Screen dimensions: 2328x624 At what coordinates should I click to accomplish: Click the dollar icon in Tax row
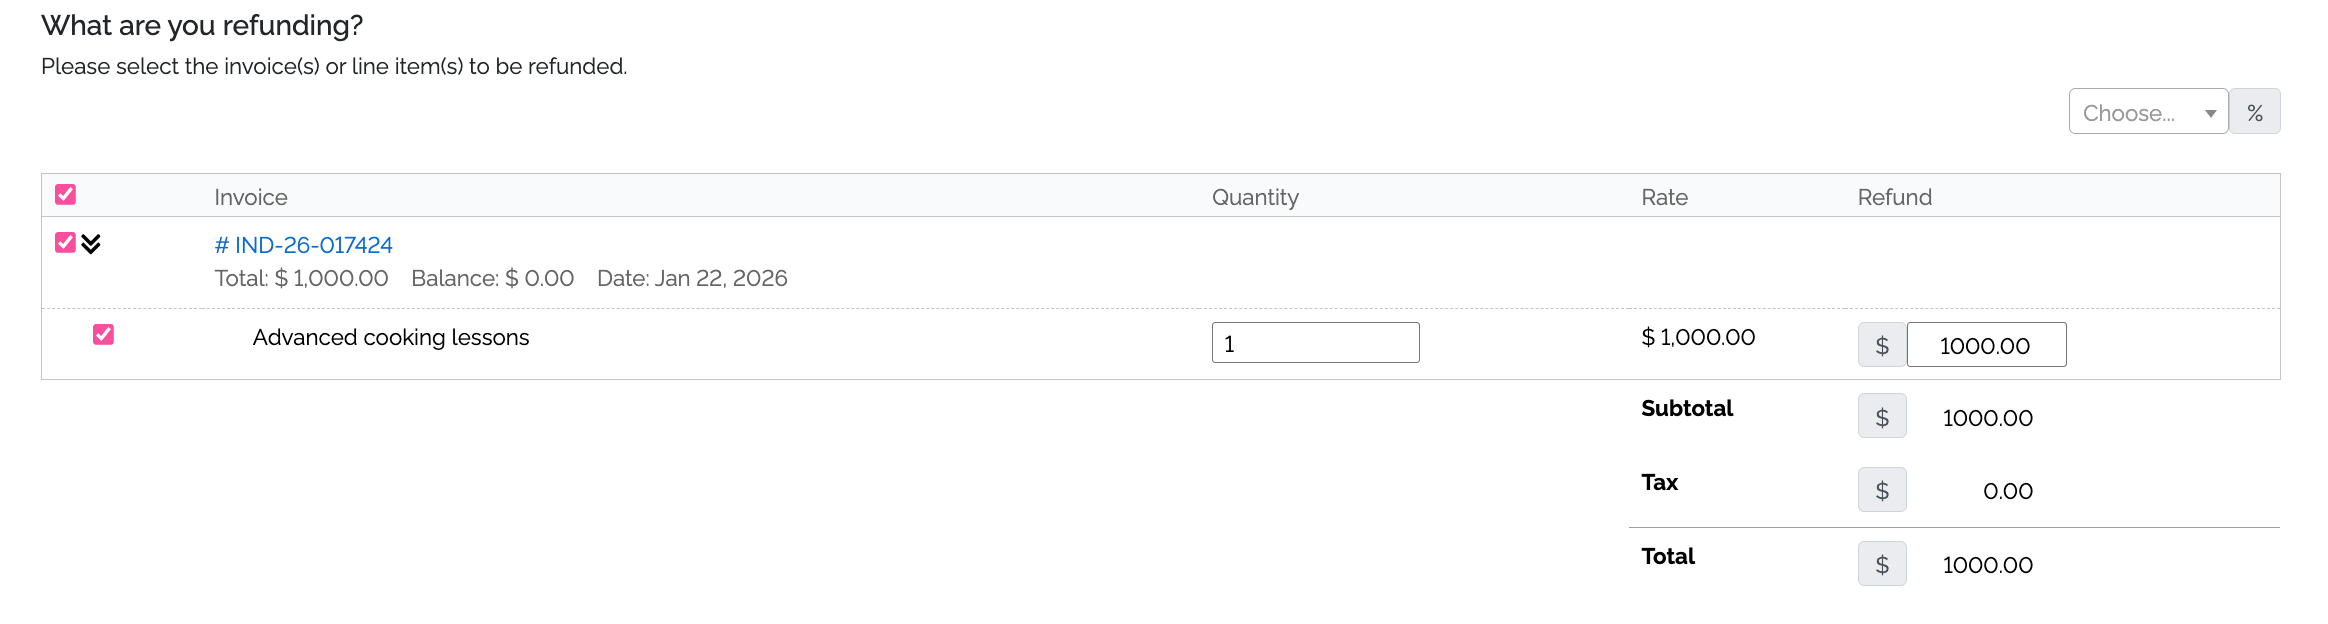(1882, 490)
